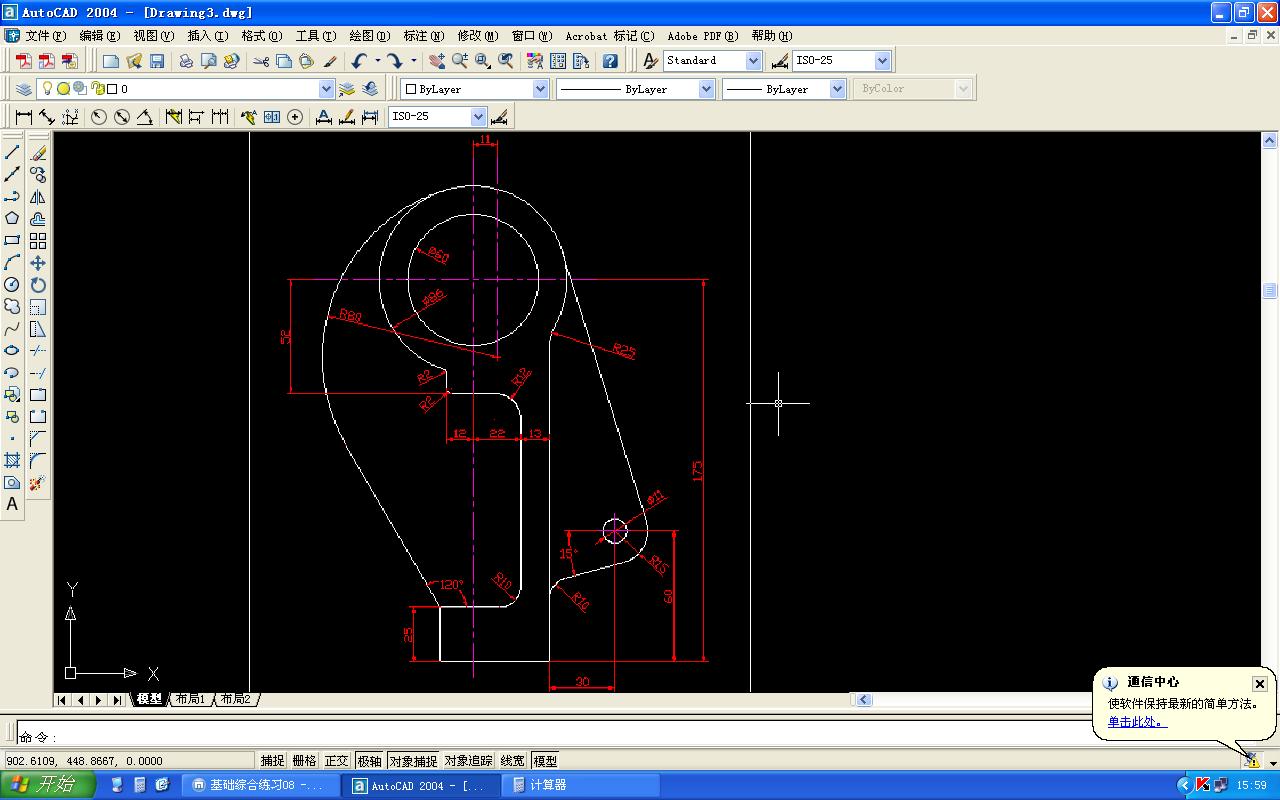The height and width of the screenshot is (800, 1280).
Task: Select the Multiline Text tool
Action: pyautogui.click(x=12, y=505)
